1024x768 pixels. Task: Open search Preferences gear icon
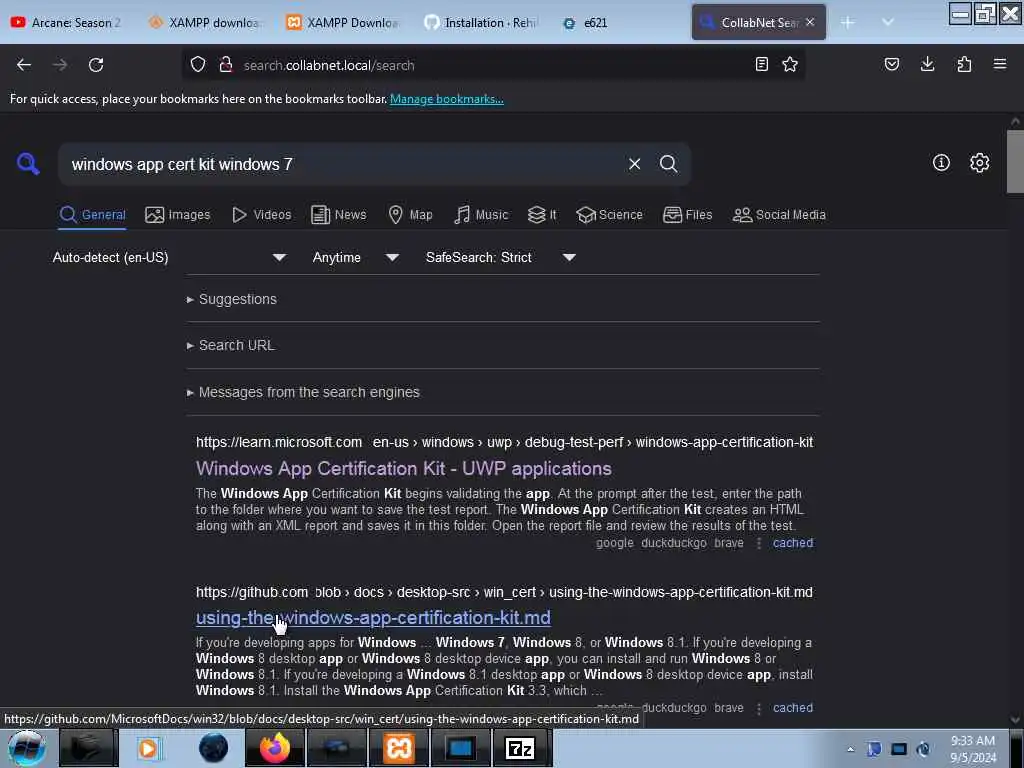980,163
